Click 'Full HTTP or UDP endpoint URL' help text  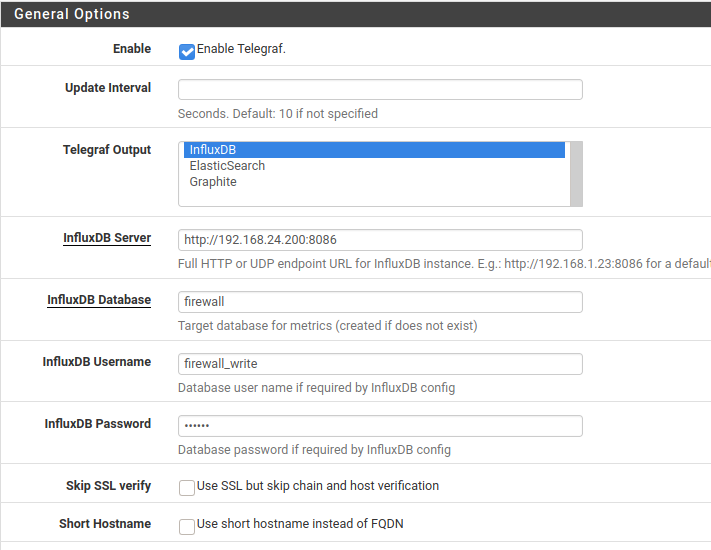point(444,264)
